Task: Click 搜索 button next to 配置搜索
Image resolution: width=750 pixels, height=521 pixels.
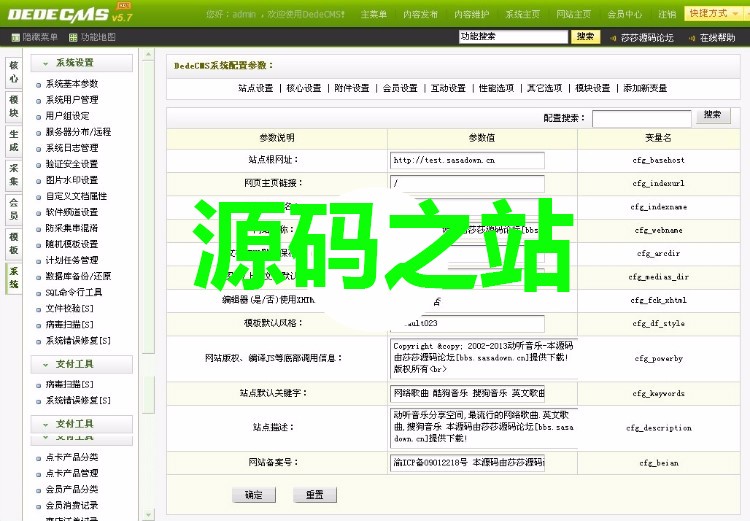Action: tap(712, 115)
